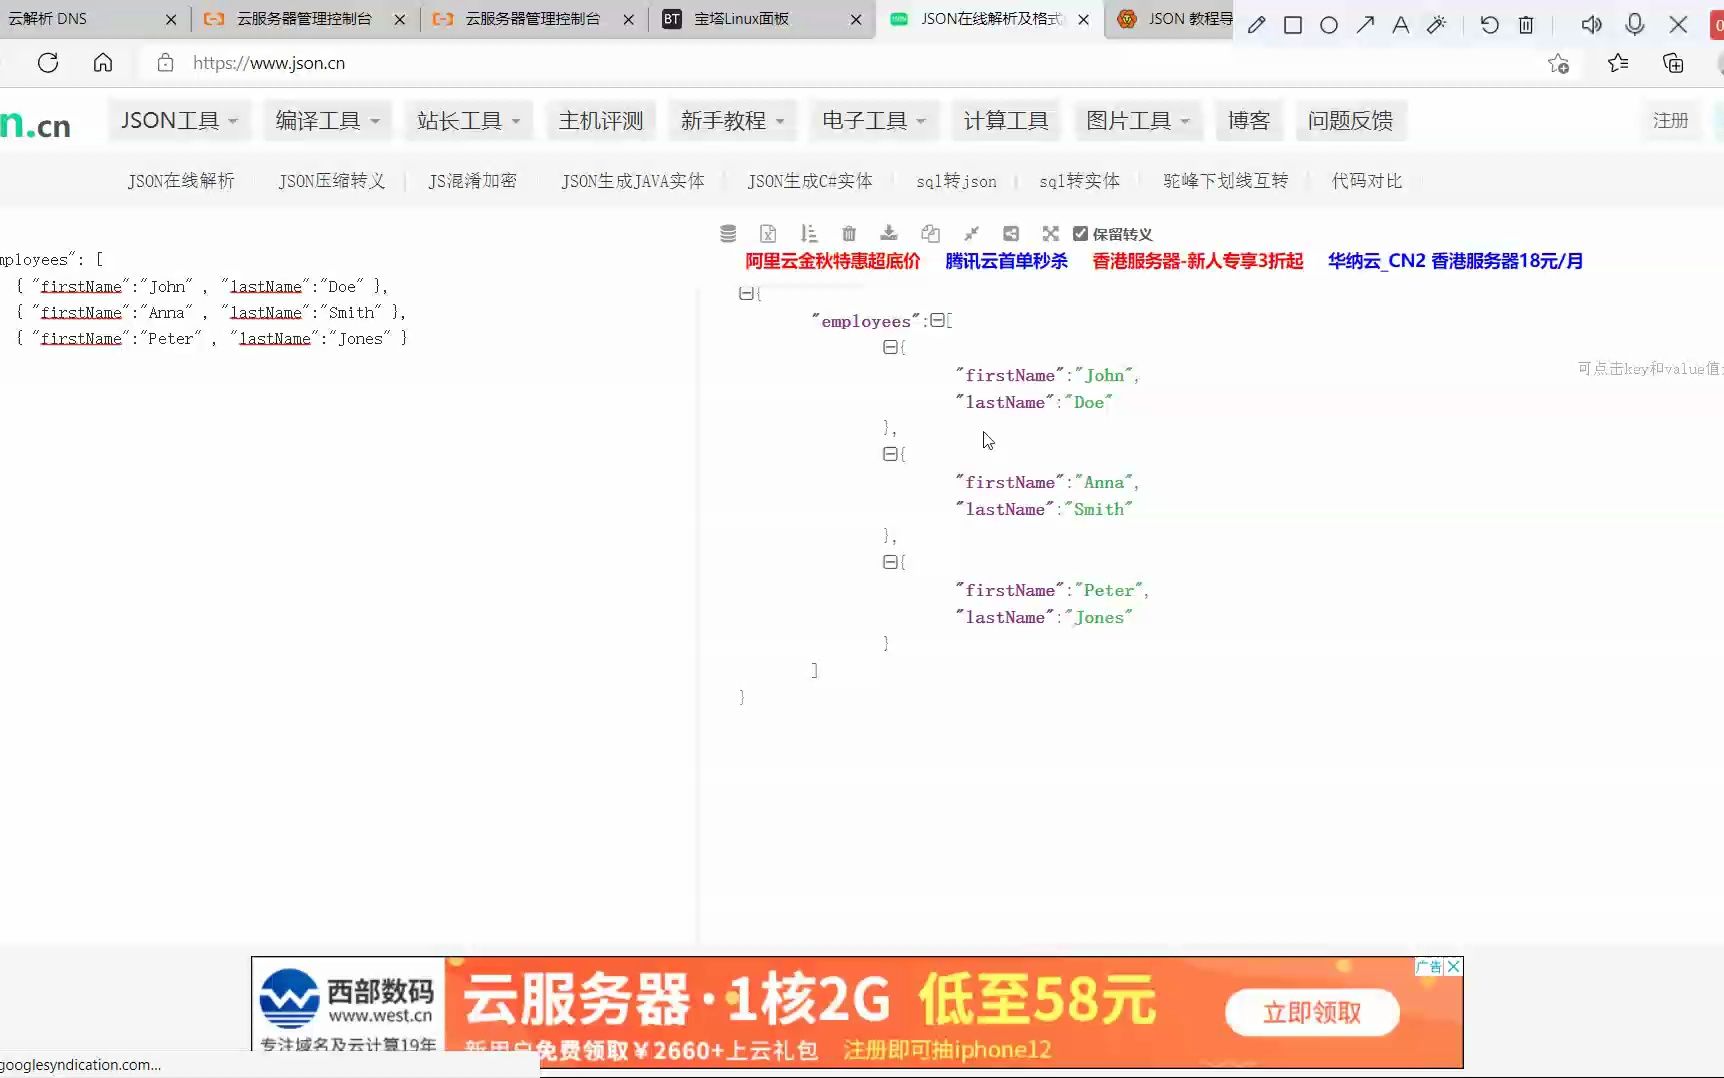Click the sql转实体 link

[x=1079, y=181]
